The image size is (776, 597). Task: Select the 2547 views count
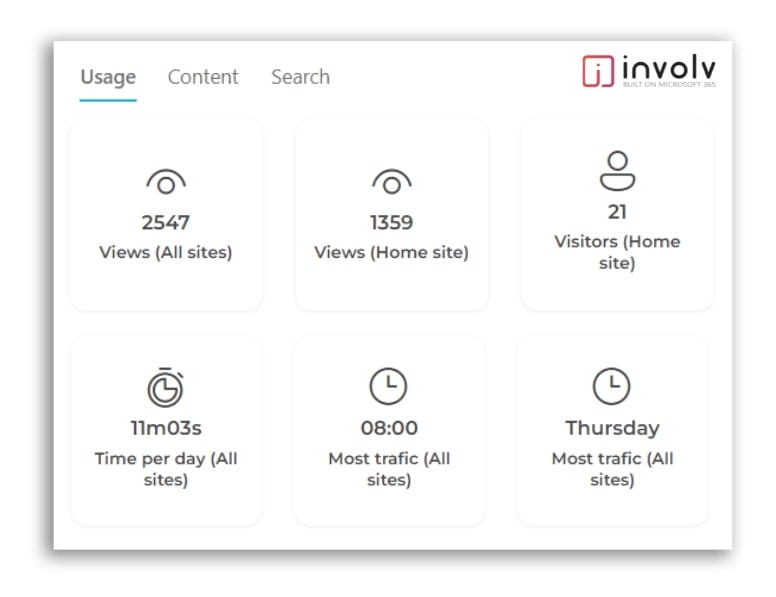pos(166,222)
